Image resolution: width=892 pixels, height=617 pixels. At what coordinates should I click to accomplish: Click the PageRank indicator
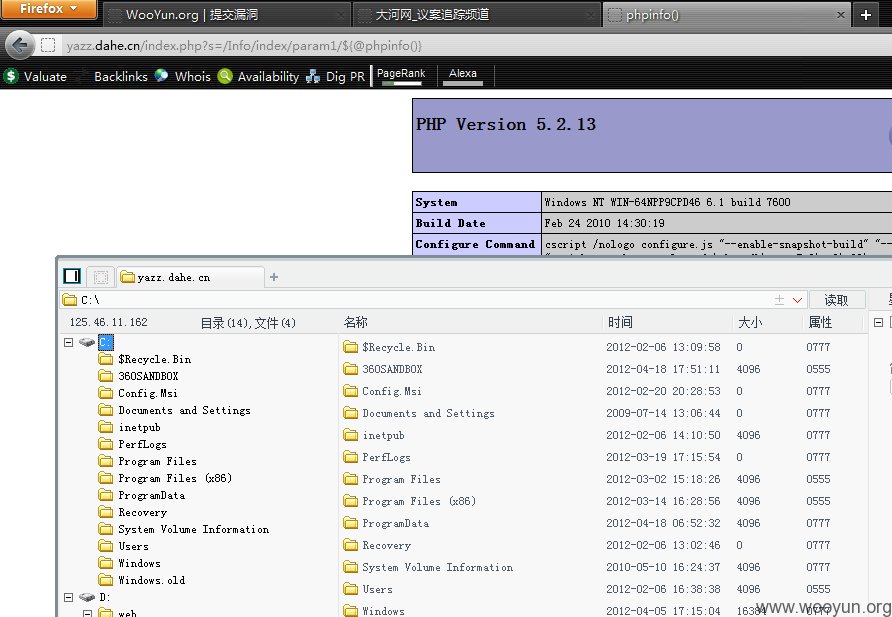click(x=401, y=76)
